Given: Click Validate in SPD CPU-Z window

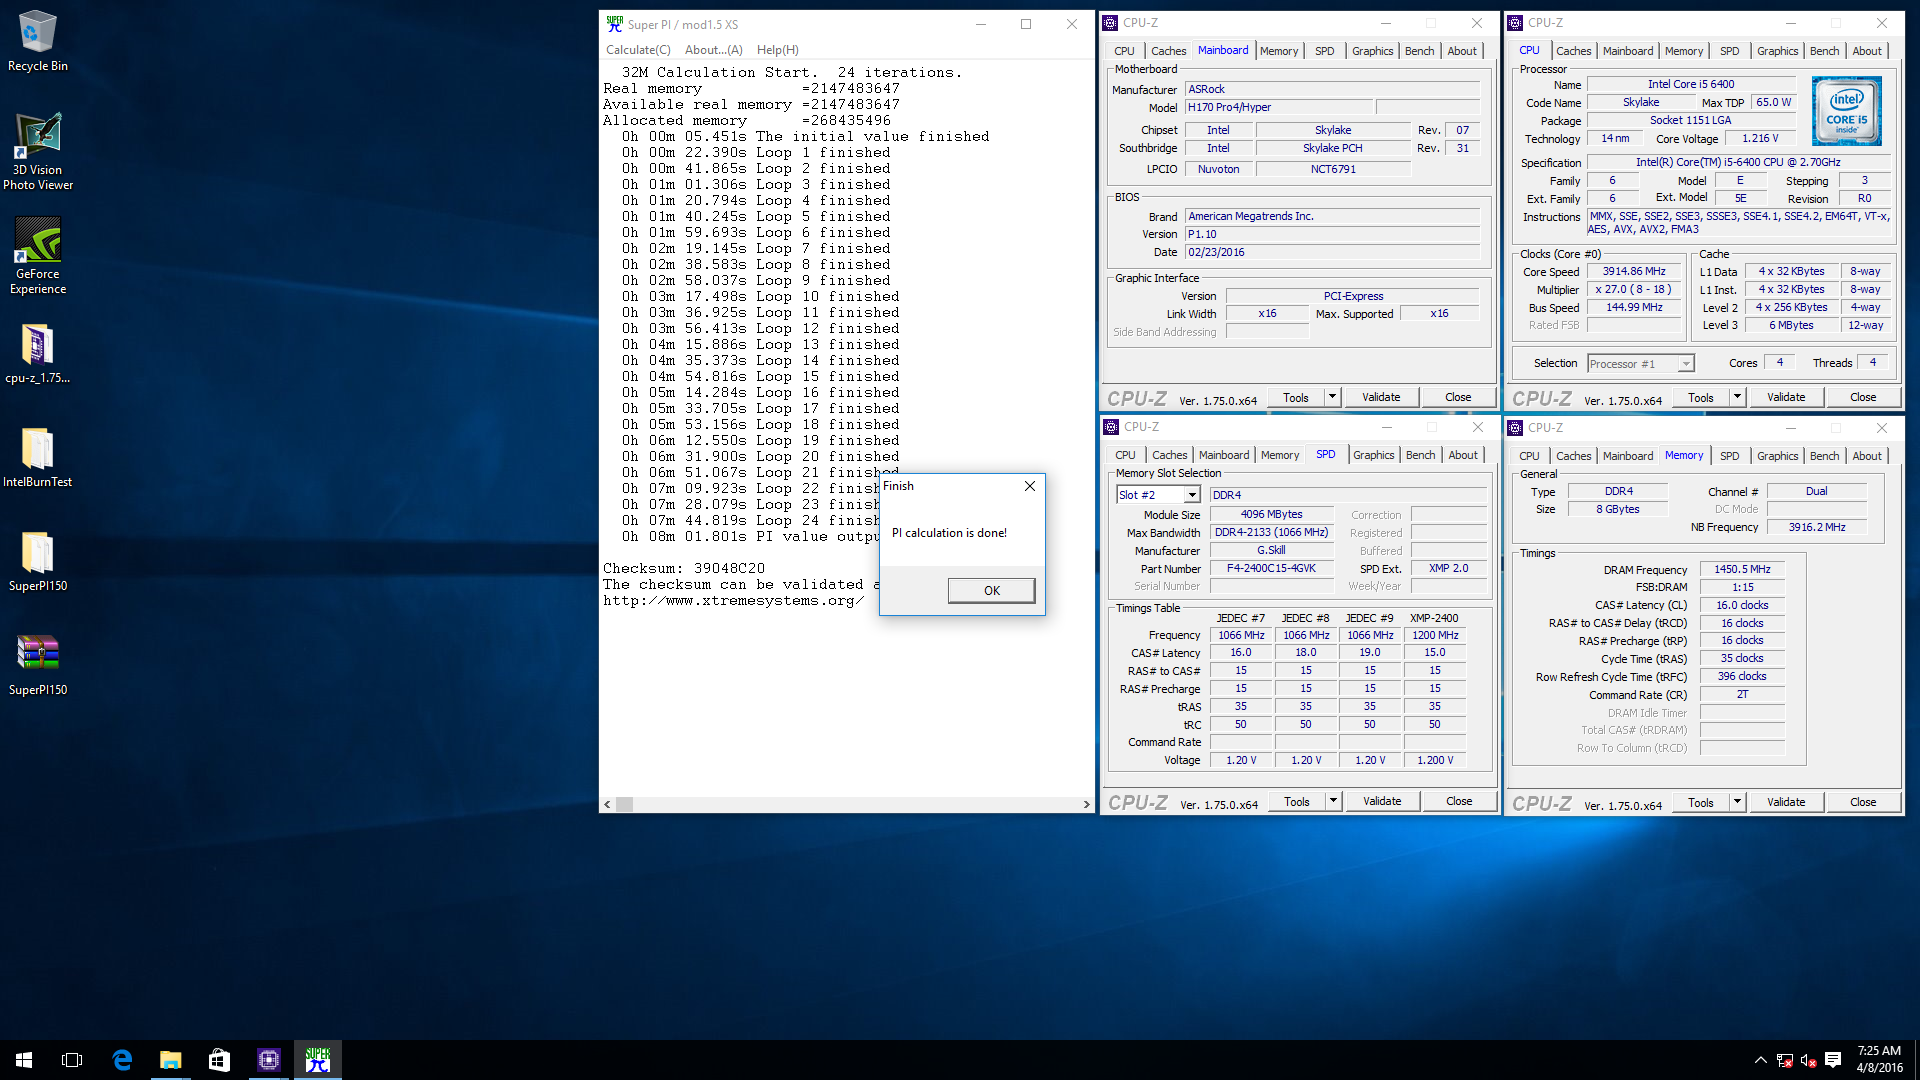Looking at the screenshot, I should click(1382, 801).
